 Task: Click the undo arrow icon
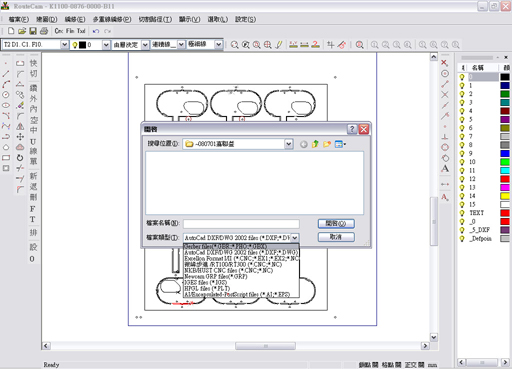[96, 31]
